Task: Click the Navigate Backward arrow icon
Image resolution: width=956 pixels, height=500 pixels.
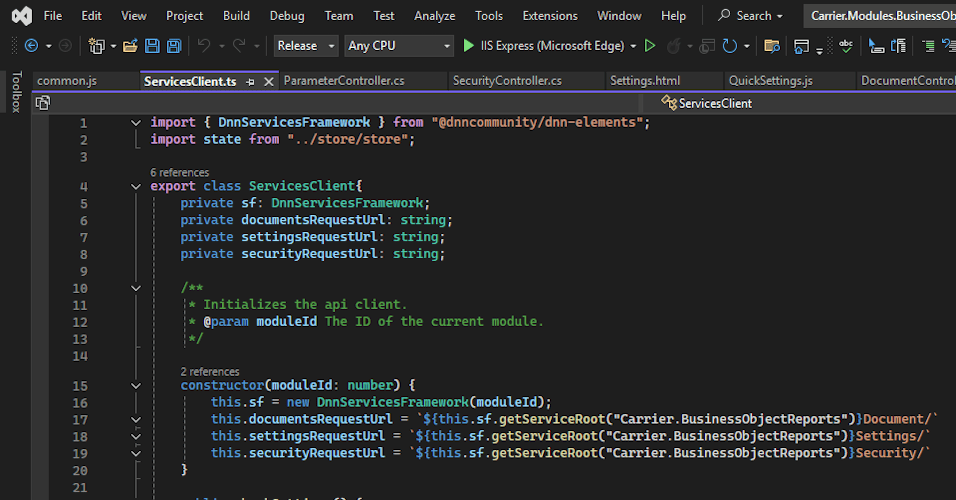Action: tap(31, 46)
